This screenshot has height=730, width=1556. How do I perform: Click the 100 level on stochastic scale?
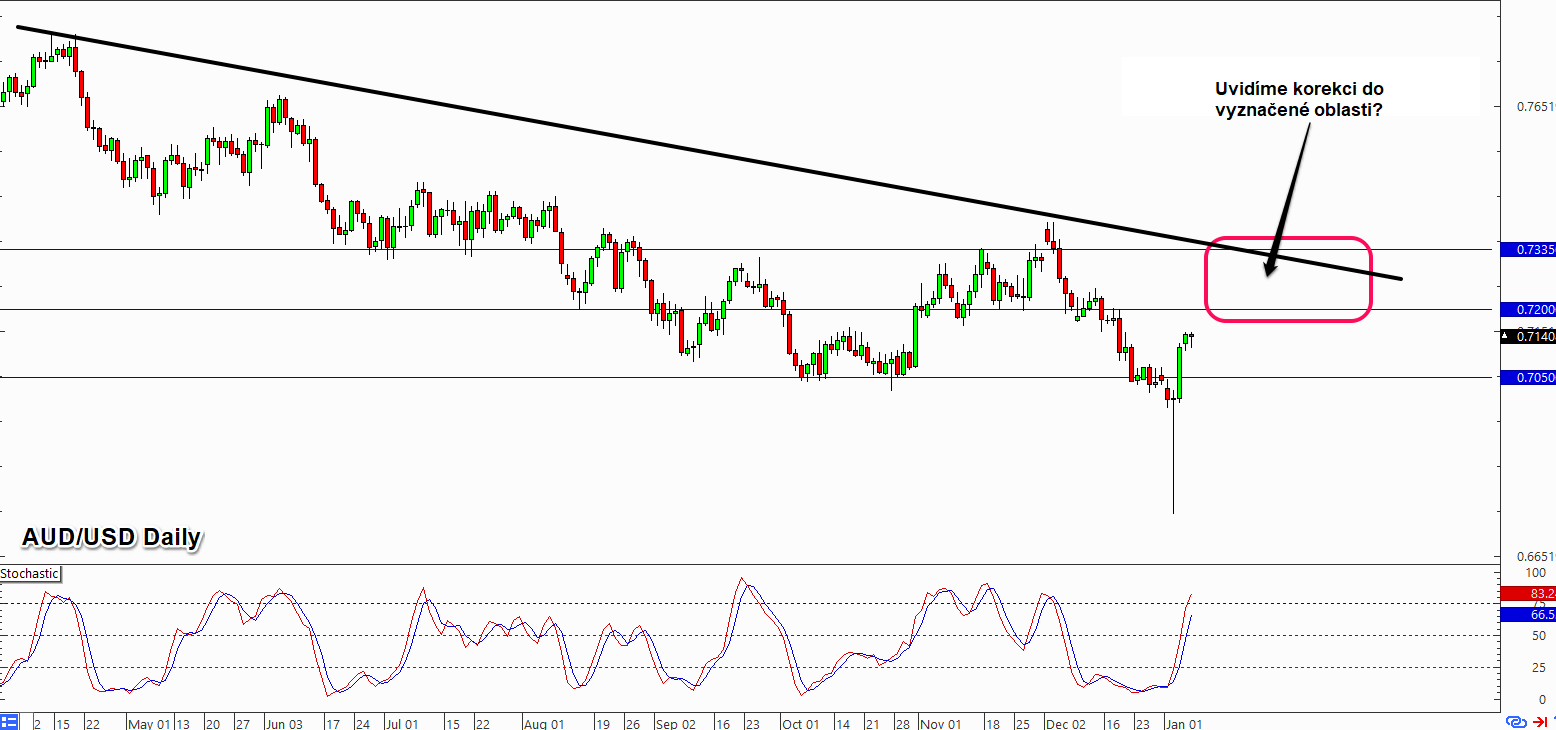1535,573
